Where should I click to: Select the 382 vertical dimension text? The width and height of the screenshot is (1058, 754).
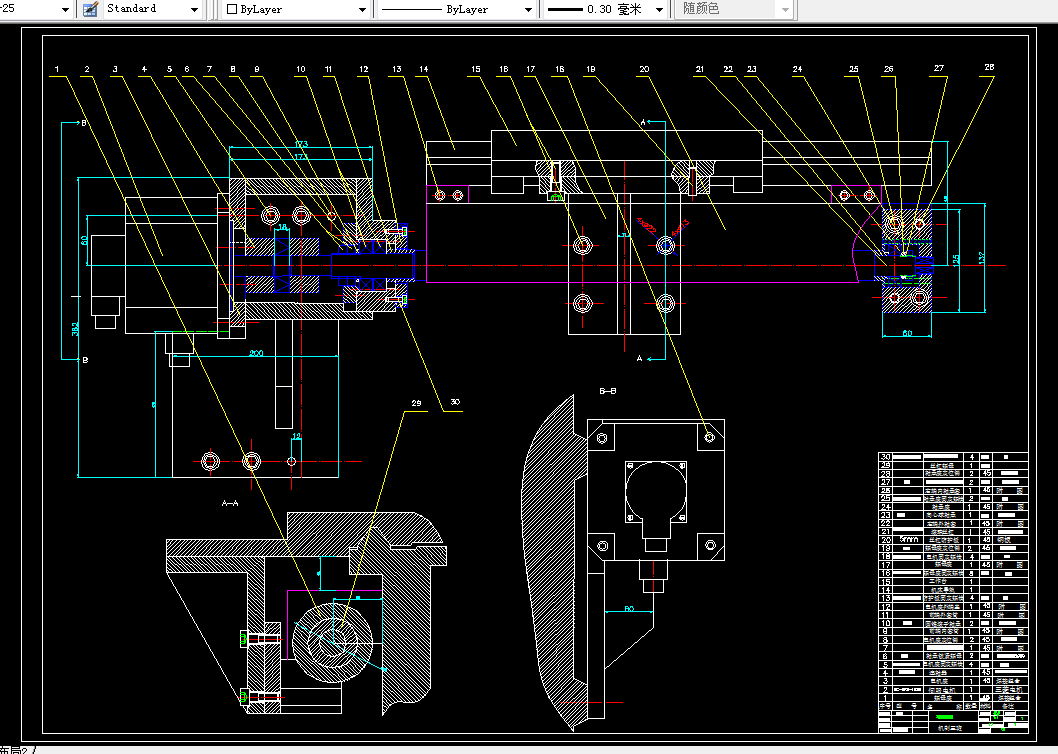pos(75,328)
